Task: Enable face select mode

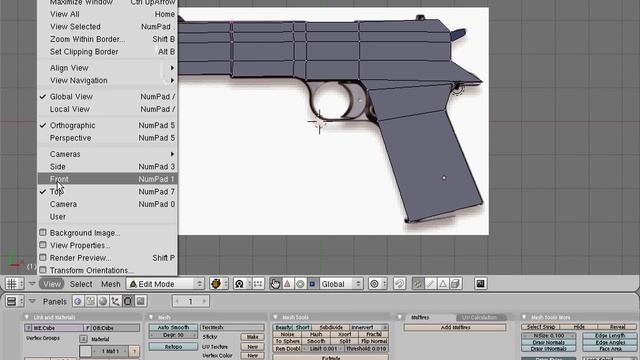Action: [x=443, y=284]
